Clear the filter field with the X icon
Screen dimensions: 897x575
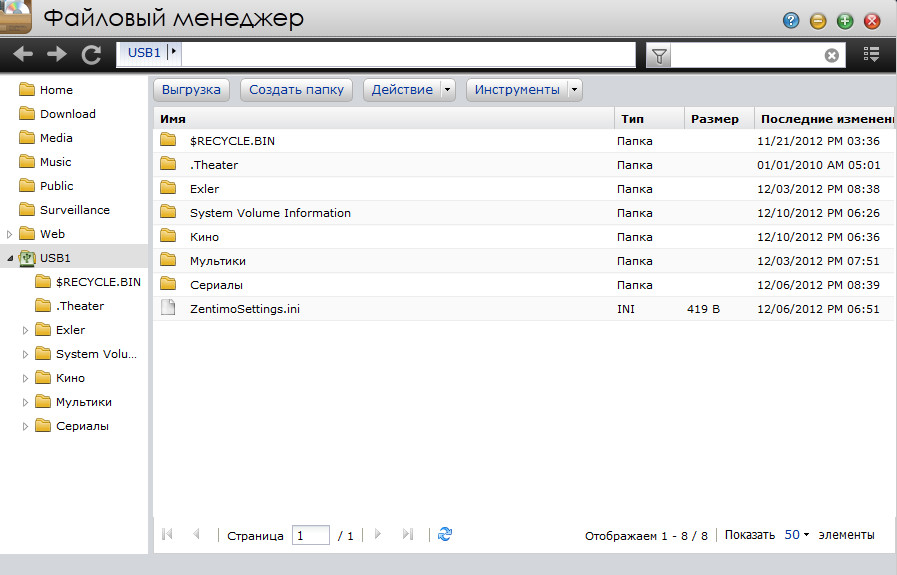pos(831,56)
